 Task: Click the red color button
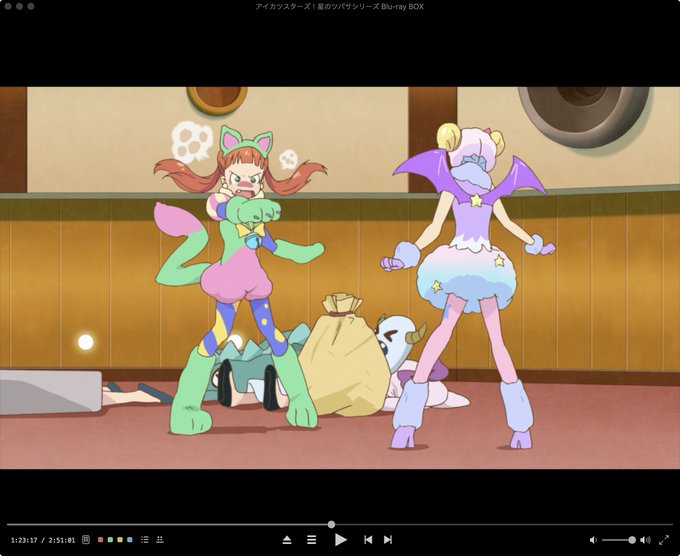coord(101,540)
